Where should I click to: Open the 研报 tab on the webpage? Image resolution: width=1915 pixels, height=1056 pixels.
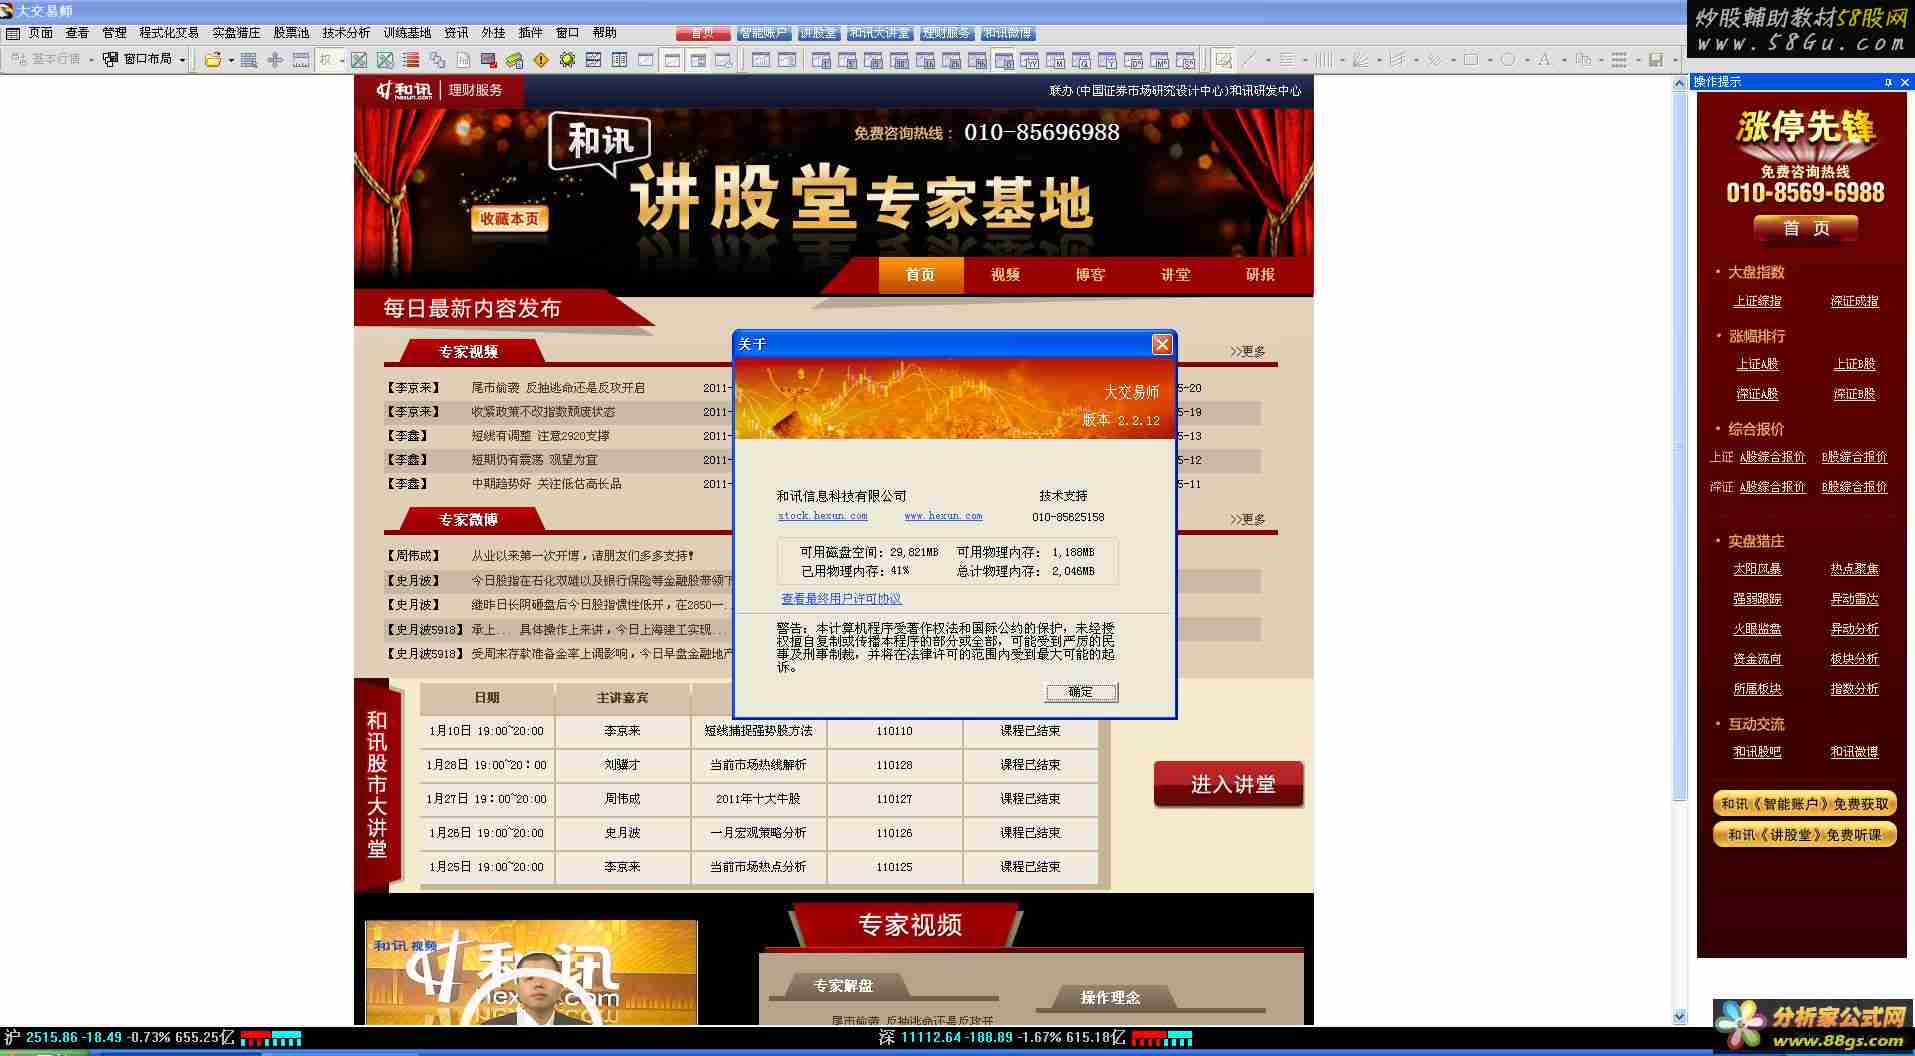point(1260,275)
